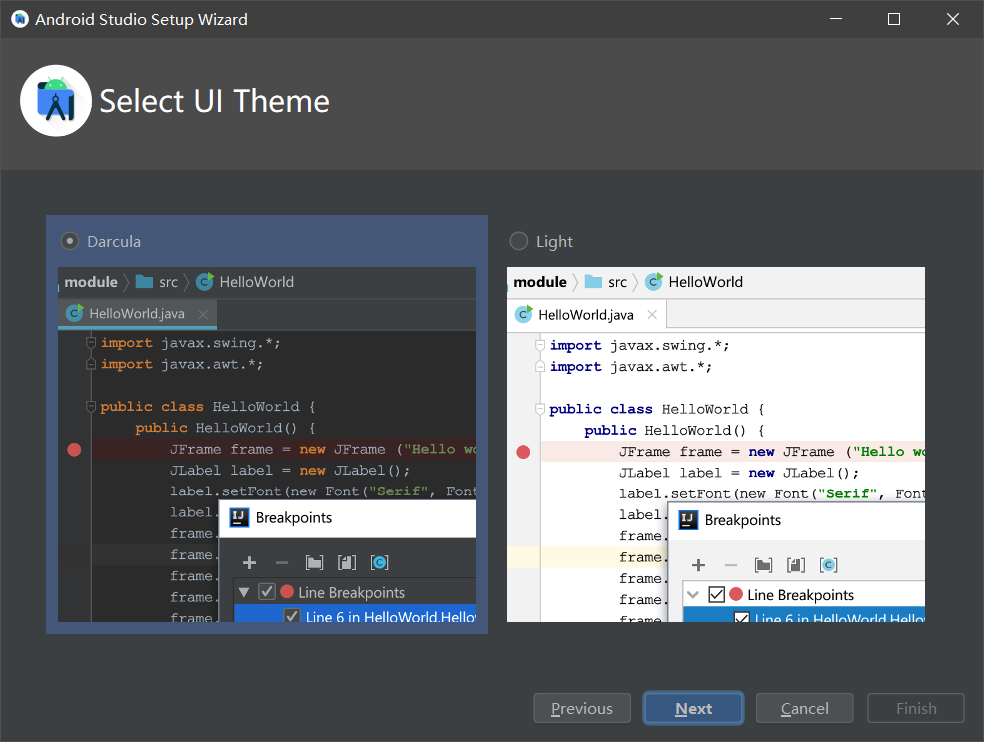Select the Light theme radio button
984x742 pixels.
click(518, 240)
